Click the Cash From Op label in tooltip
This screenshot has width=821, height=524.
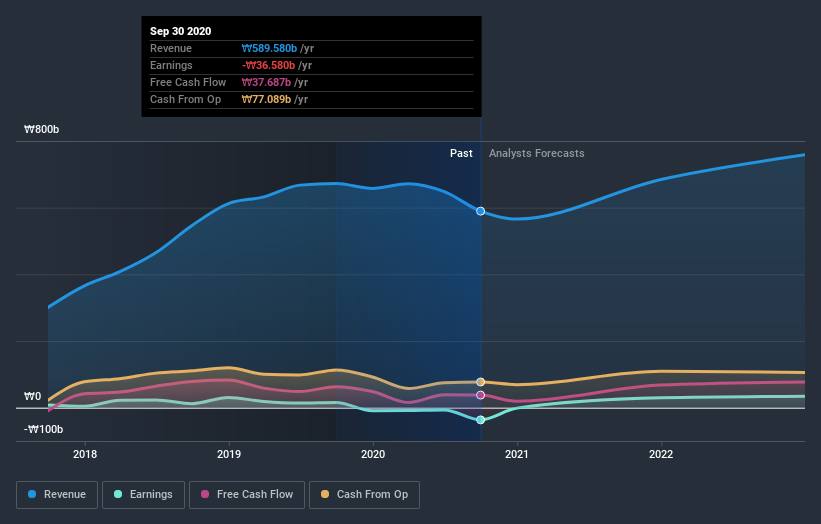click(185, 99)
